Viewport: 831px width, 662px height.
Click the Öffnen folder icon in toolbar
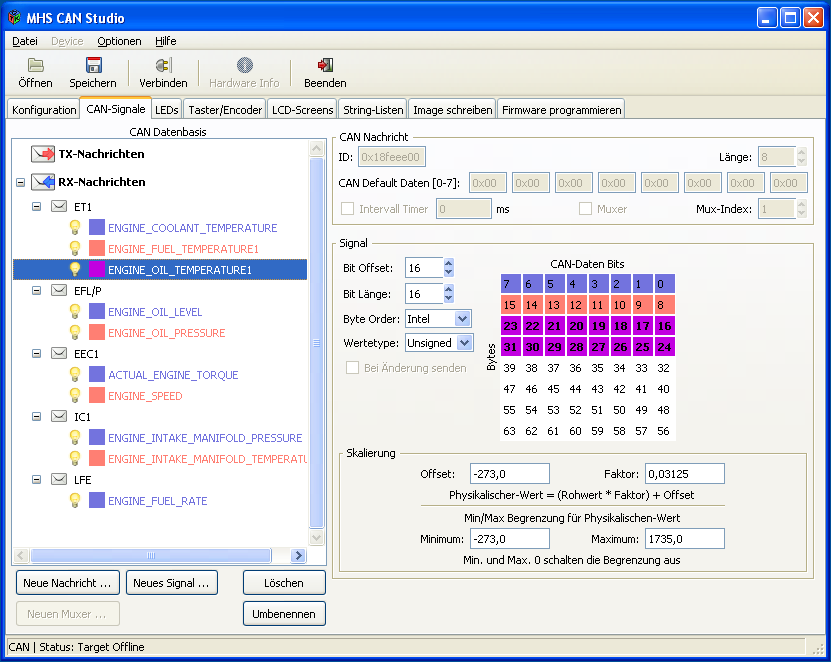[36, 66]
